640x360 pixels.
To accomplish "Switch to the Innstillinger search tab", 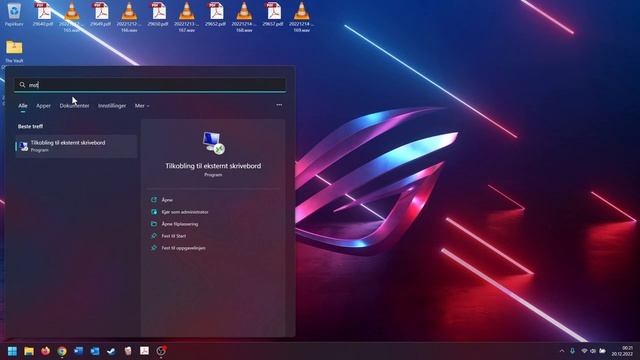I will click(112, 106).
